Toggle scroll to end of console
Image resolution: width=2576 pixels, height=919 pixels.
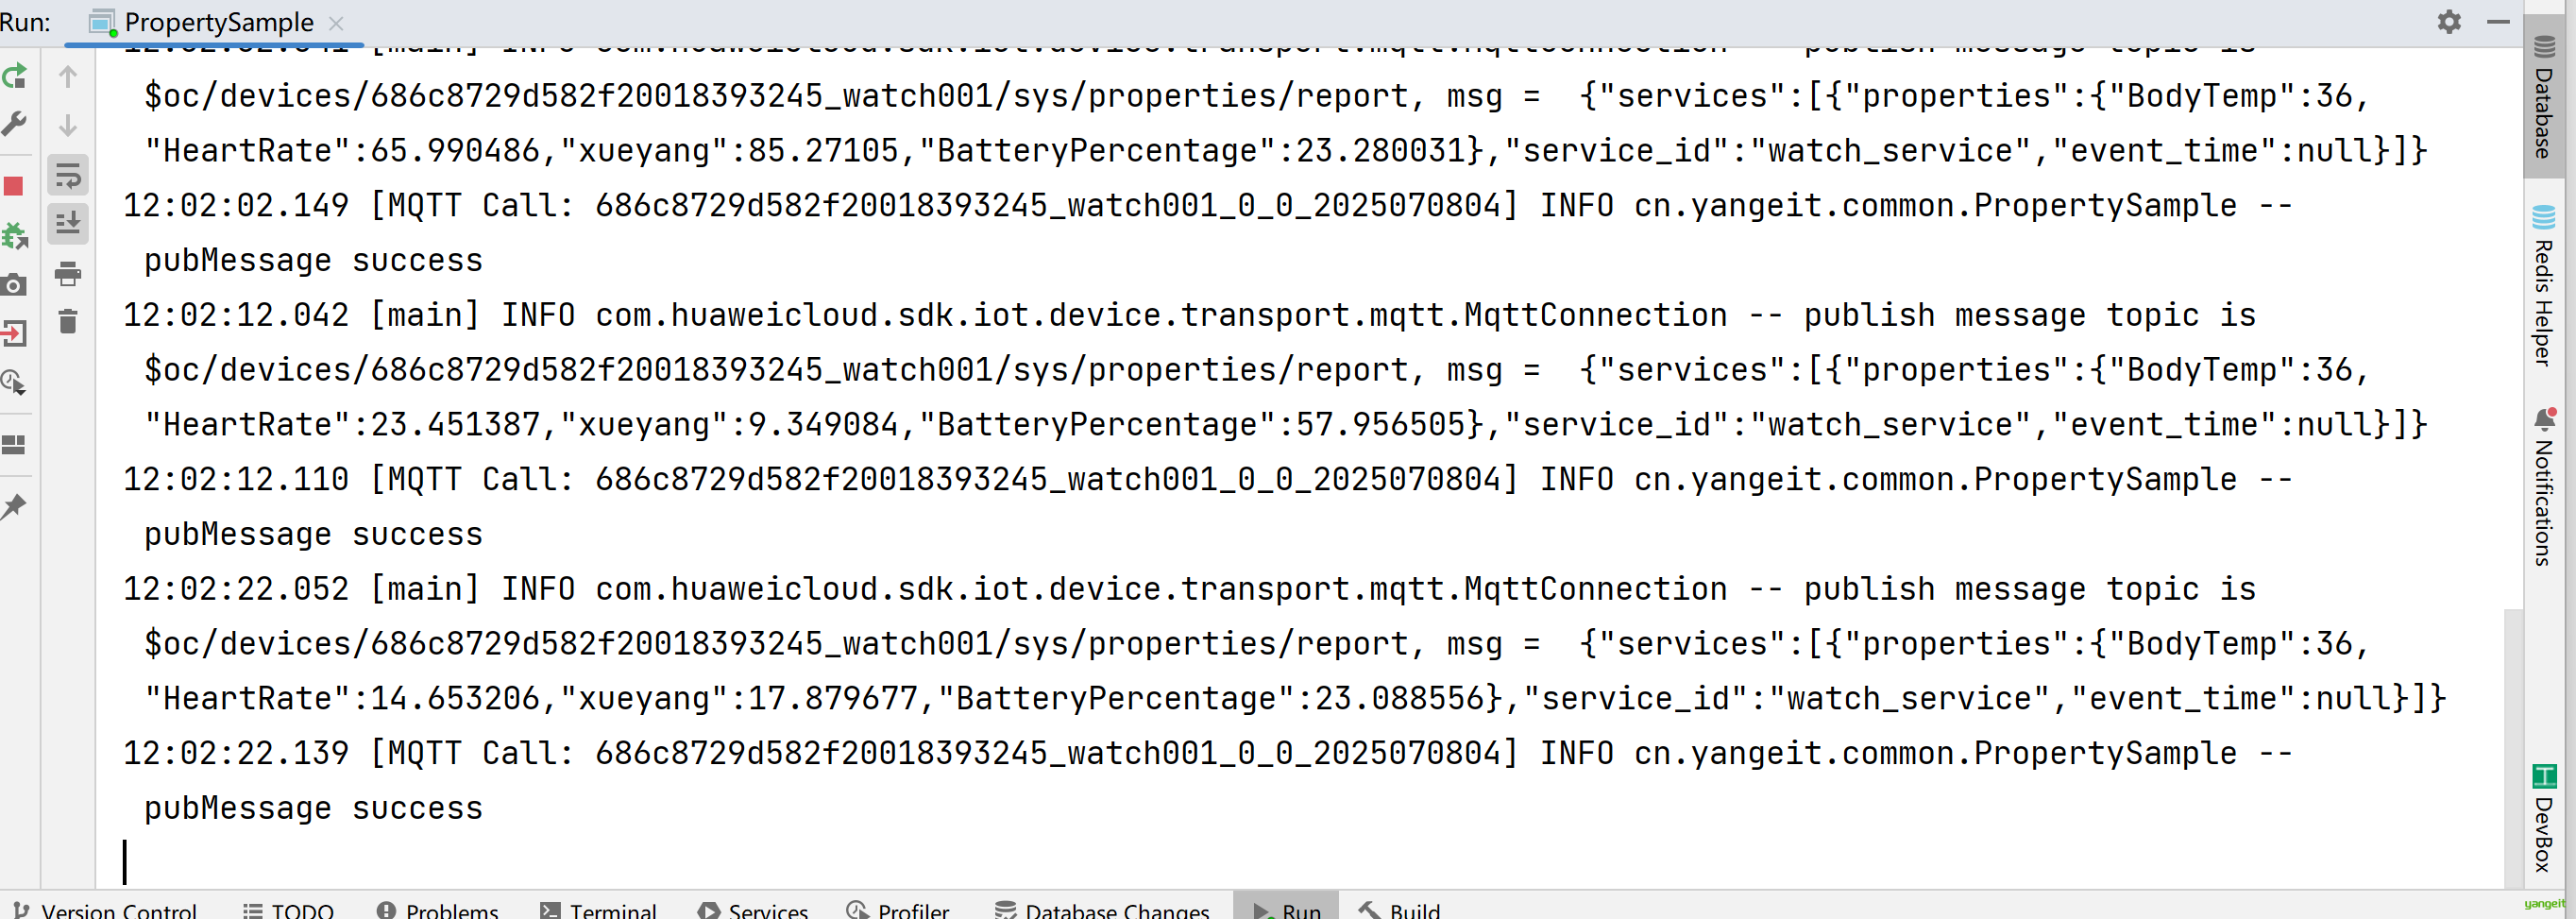click(x=68, y=224)
